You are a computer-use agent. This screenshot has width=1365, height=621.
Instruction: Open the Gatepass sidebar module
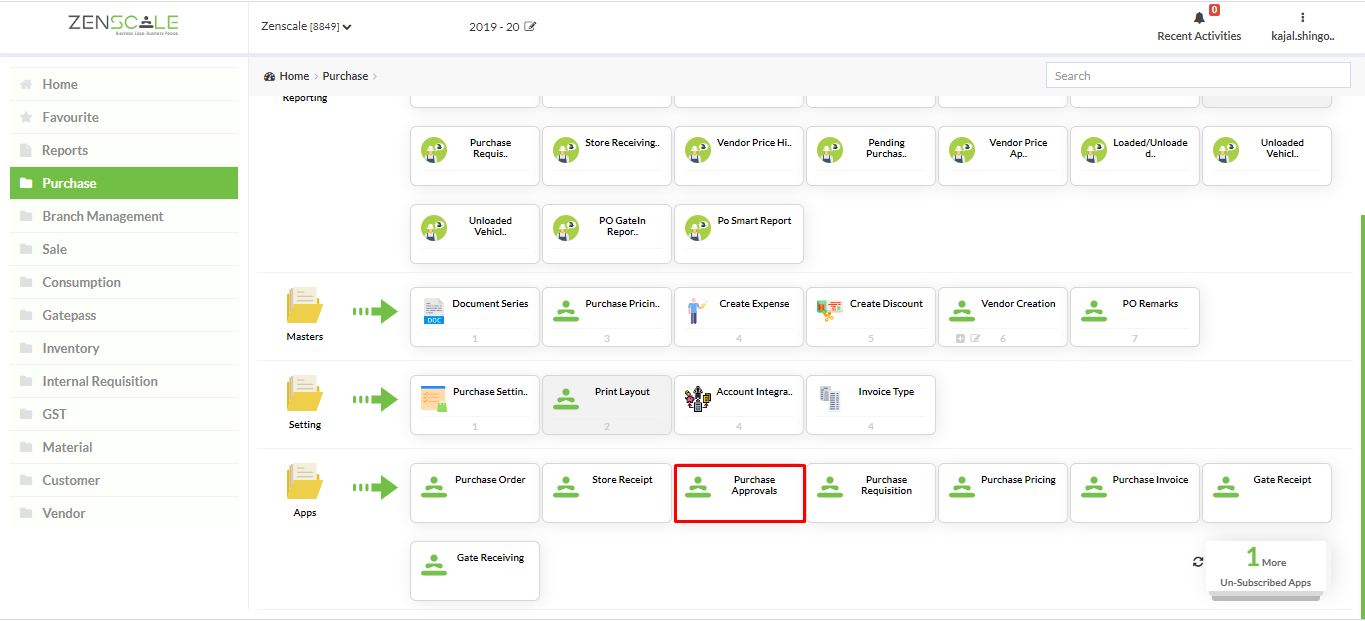tap(124, 315)
